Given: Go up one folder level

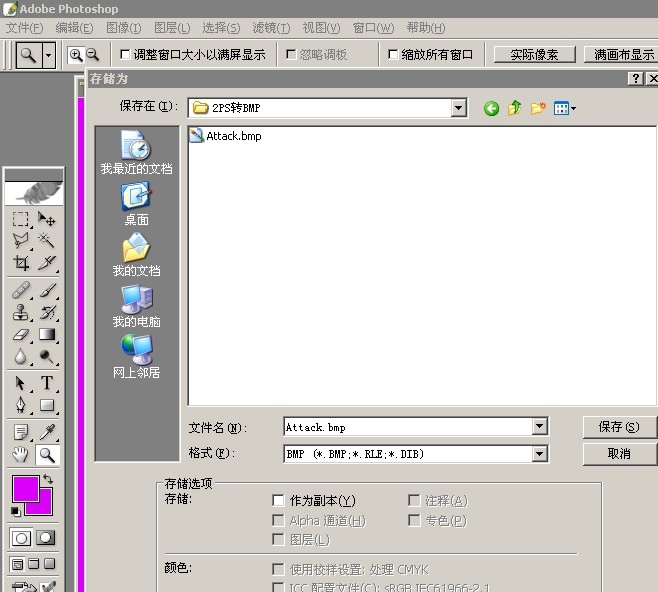Looking at the screenshot, I should coord(514,108).
